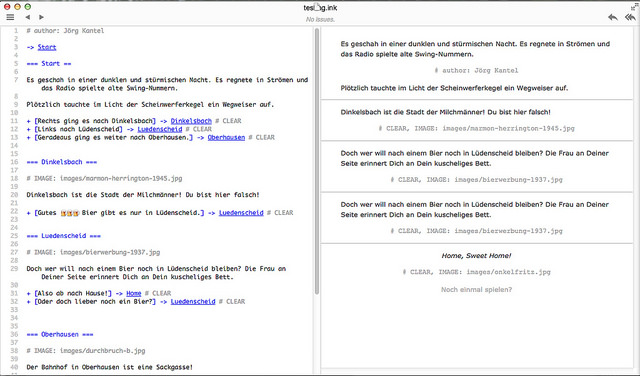This screenshot has height=376, width=640.
Task: Click the Dinkelsbach divert link on line 11
Action: click(191, 121)
